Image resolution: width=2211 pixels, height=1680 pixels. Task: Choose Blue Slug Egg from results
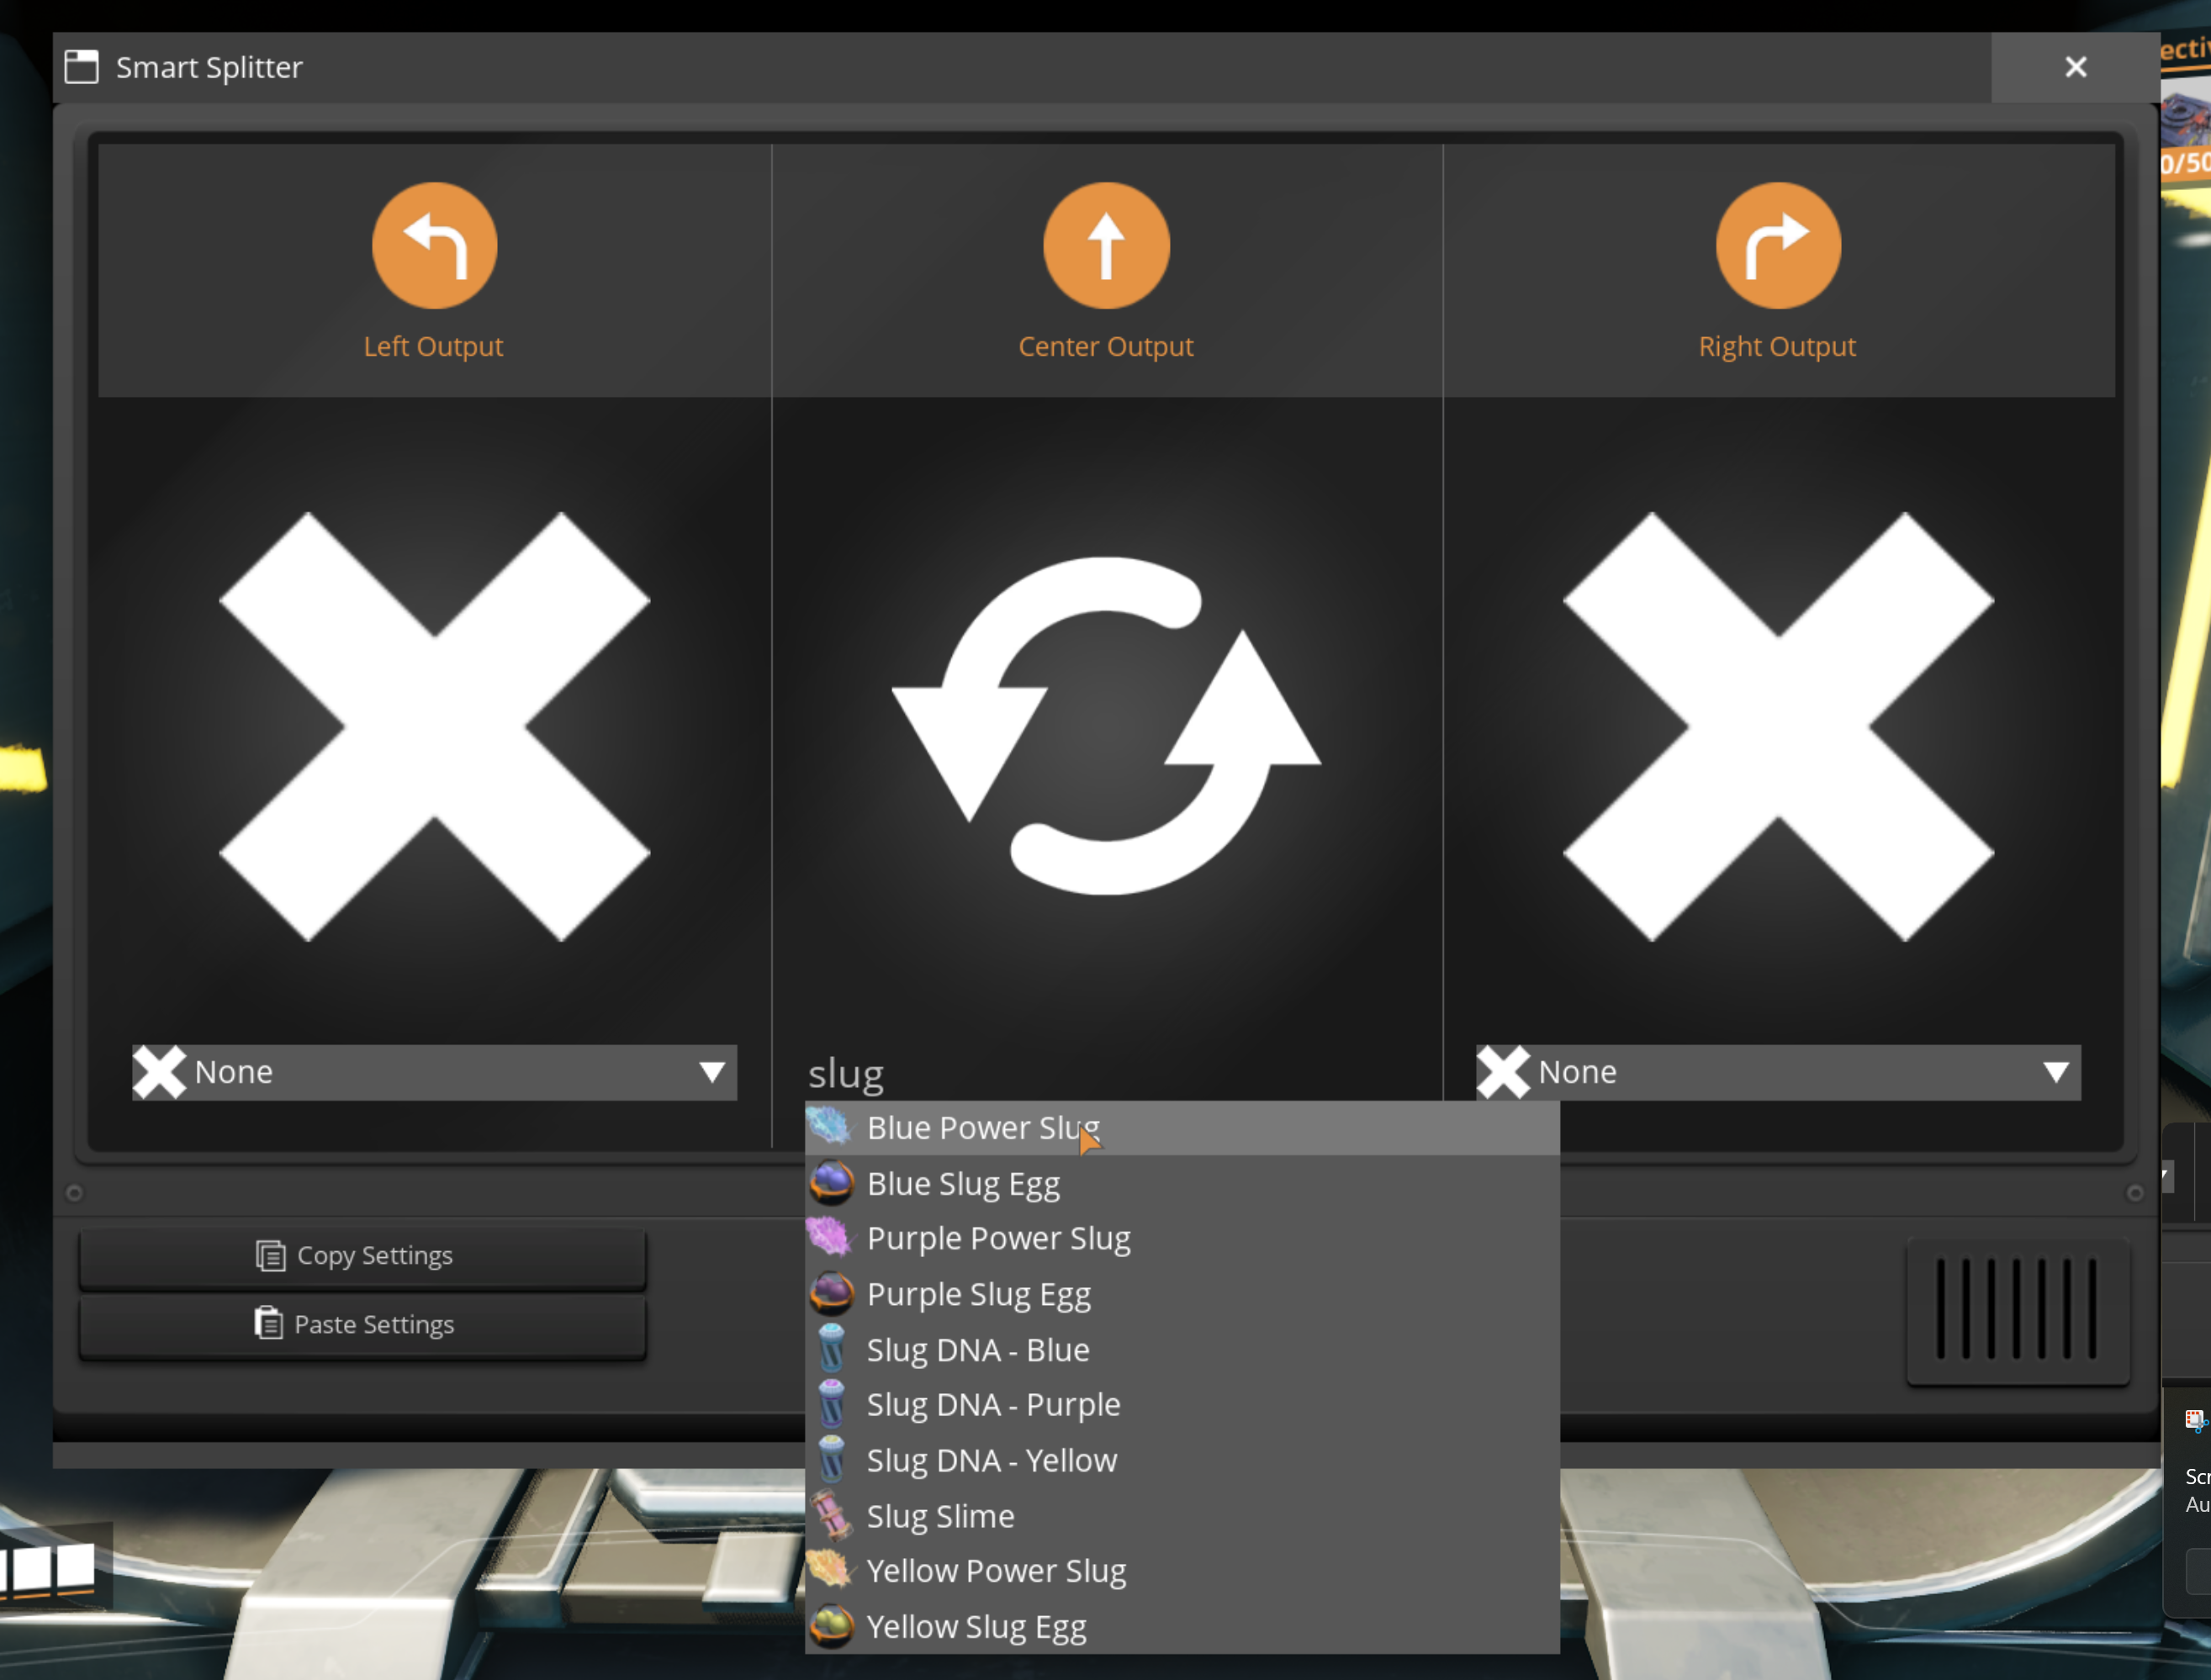coord(963,1184)
